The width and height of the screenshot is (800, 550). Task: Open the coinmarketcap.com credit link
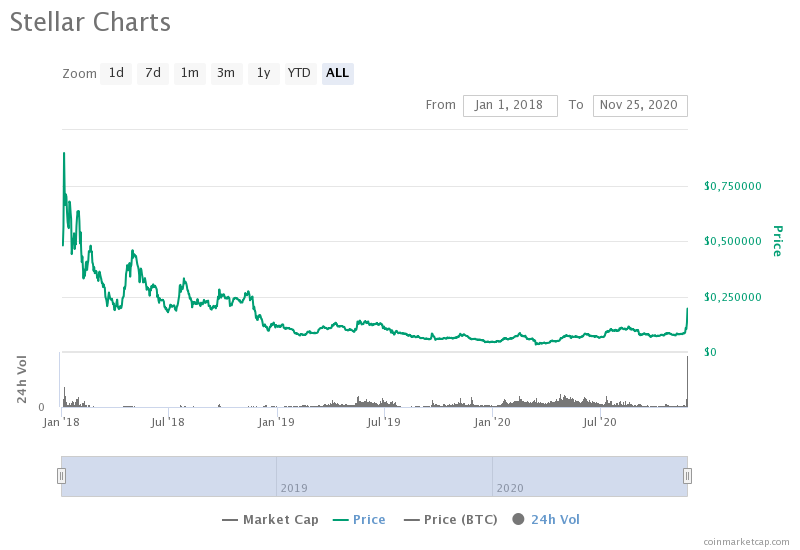tap(746, 541)
